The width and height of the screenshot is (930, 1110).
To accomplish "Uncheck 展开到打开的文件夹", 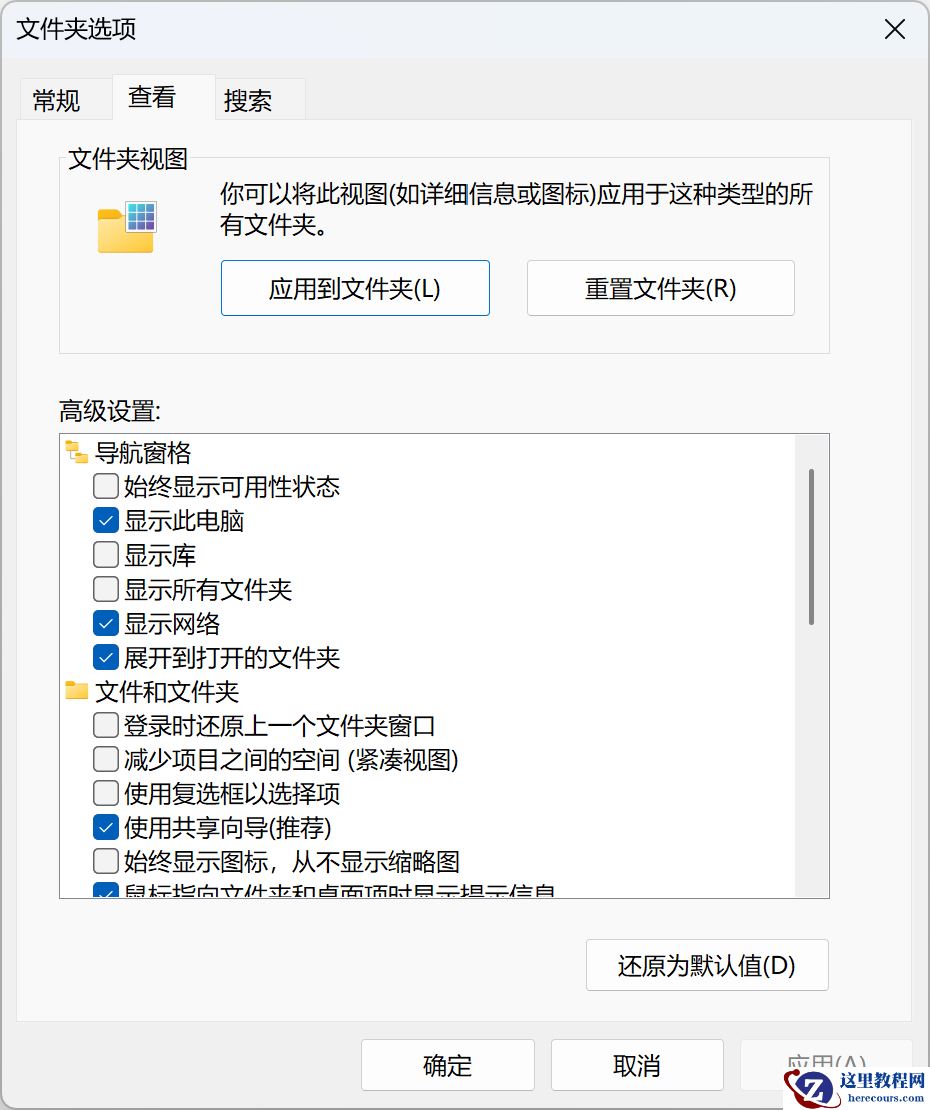I will (x=105, y=657).
